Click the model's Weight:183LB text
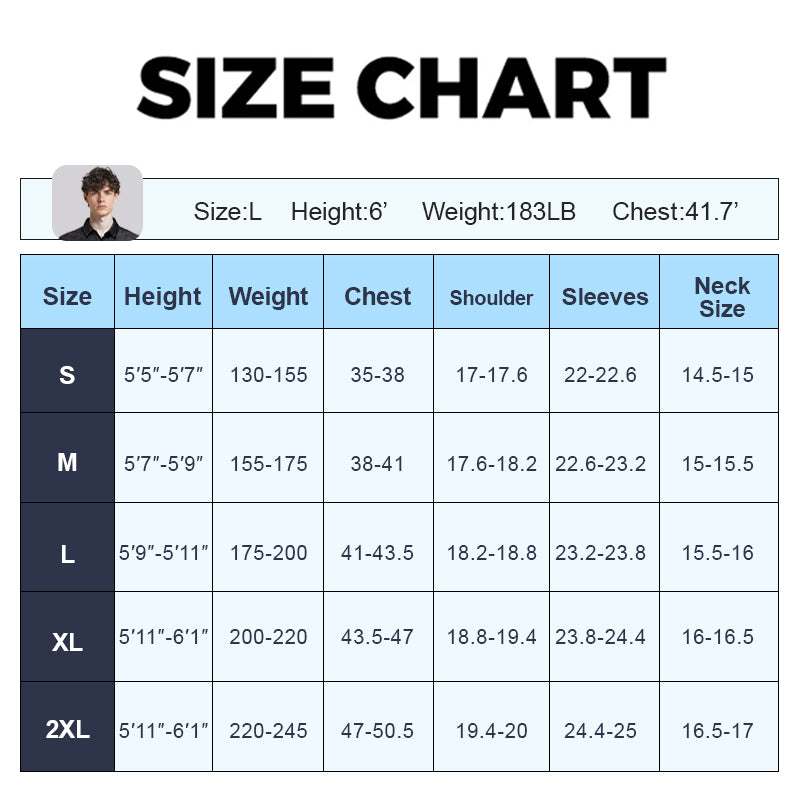This screenshot has width=800, height=800. pyautogui.click(x=498, y=212)
